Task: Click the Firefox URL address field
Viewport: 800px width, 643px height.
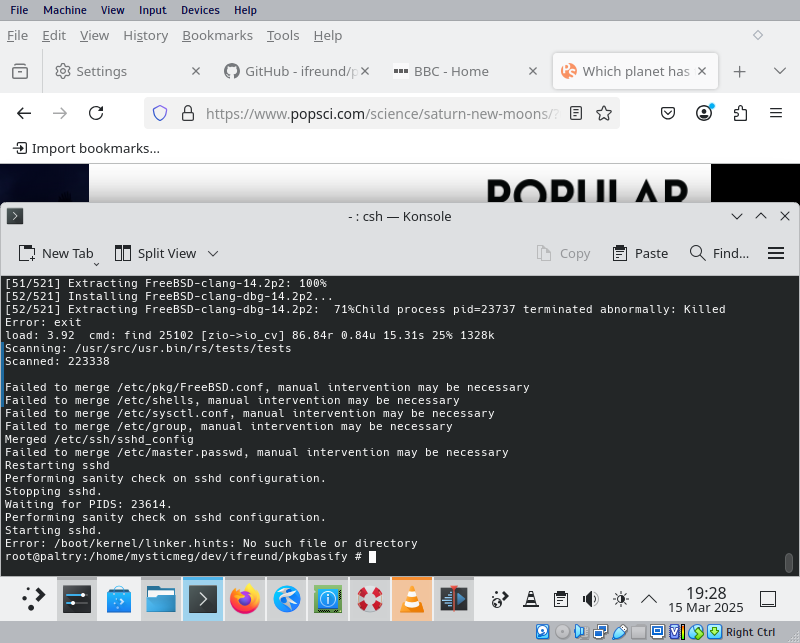Action: tap(380, 114)
